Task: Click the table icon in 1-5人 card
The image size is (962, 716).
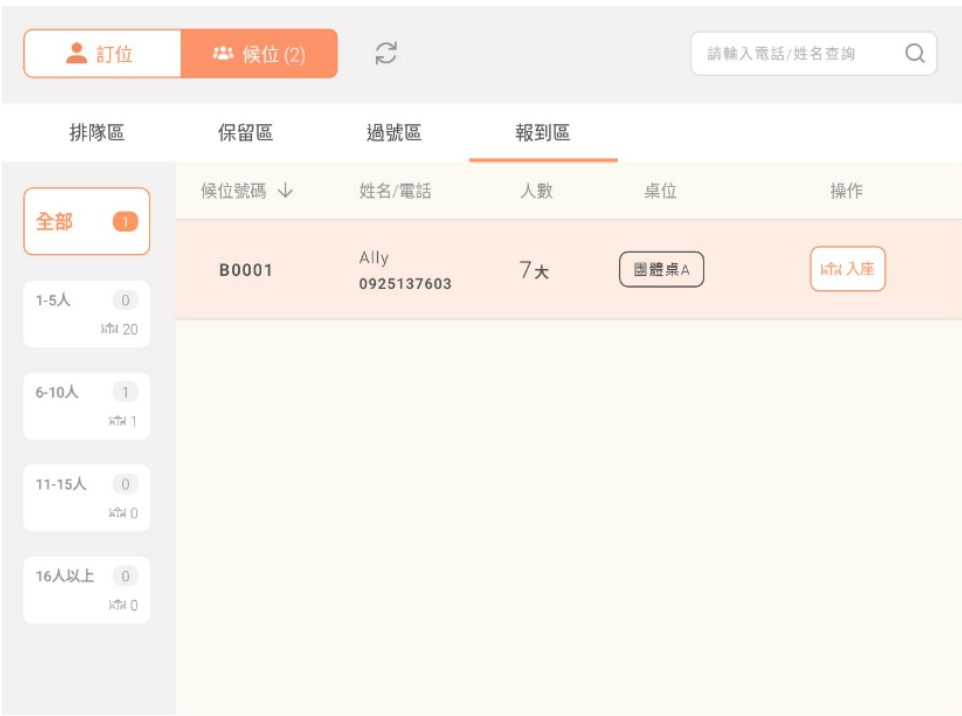Action: click(110, 329)
